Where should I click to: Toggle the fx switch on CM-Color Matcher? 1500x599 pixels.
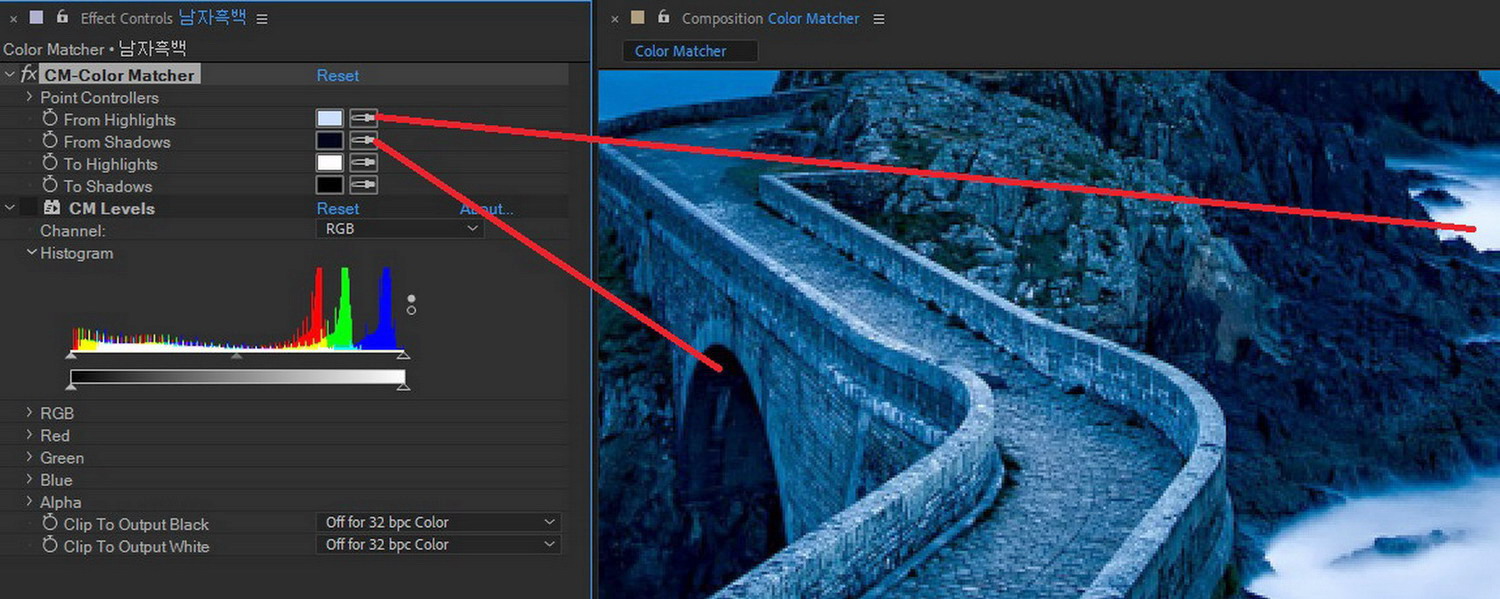(29, 74)
